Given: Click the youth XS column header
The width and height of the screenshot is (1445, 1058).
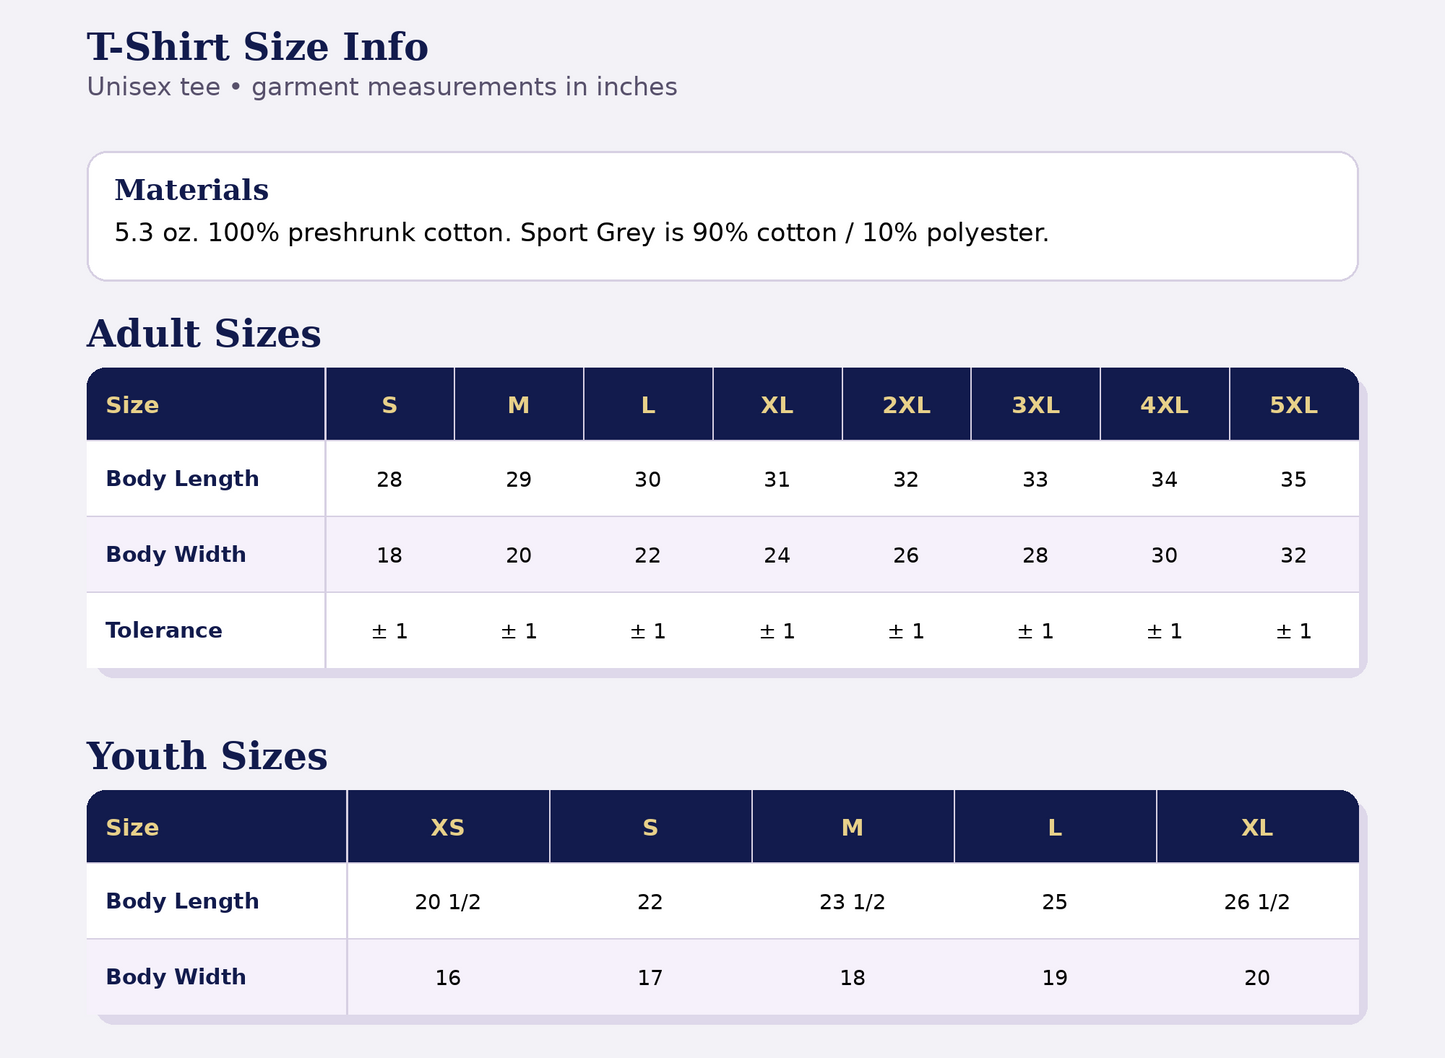Looking at the screenshot, I should coord(448,827).
